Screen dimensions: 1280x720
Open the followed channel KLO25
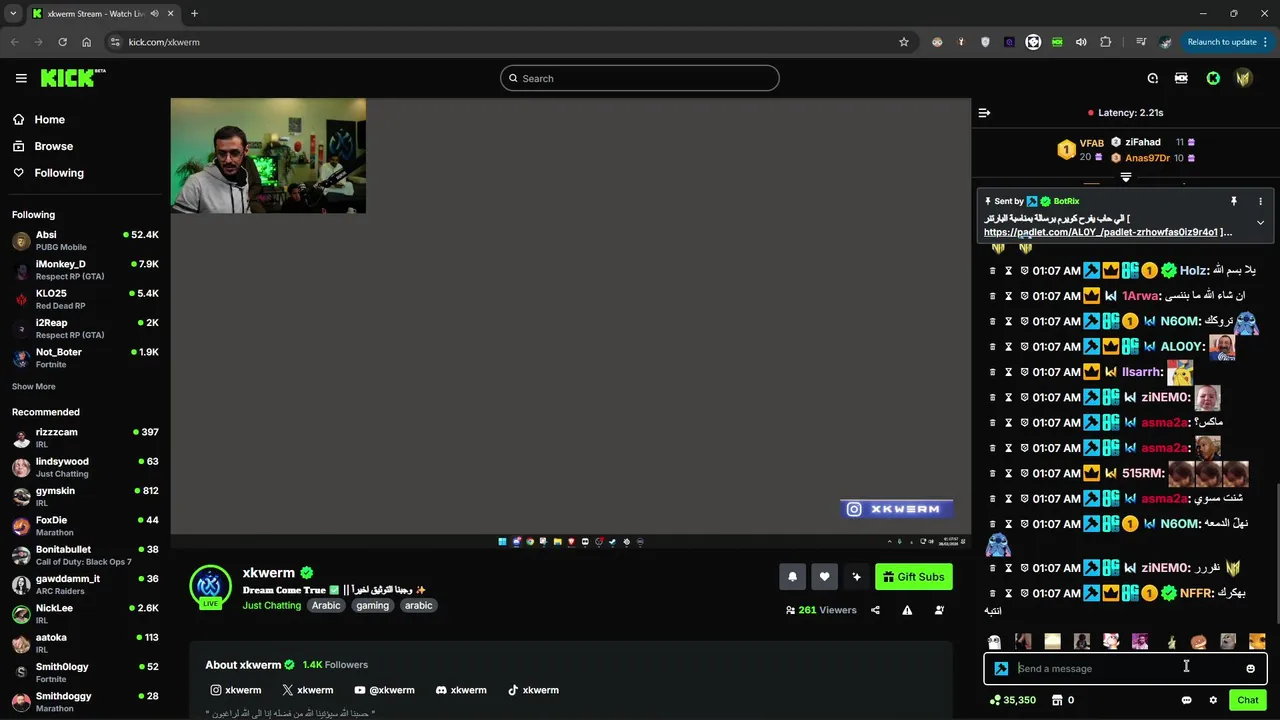tap(85, 299)
